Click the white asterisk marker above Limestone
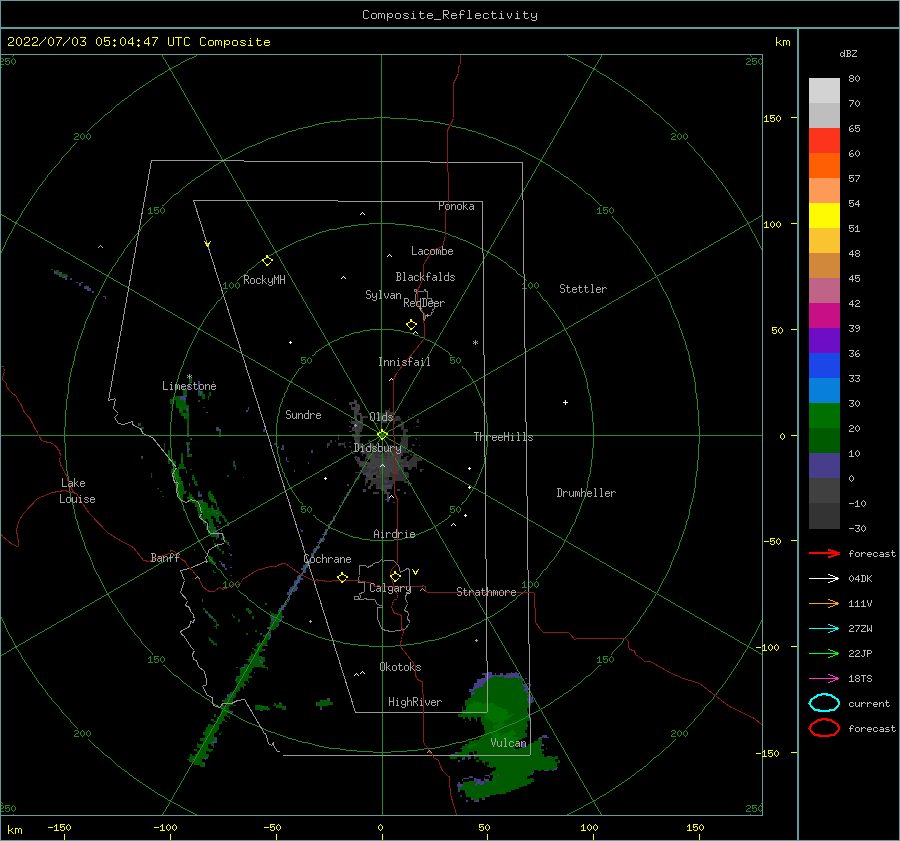 [x=189, y=377]
